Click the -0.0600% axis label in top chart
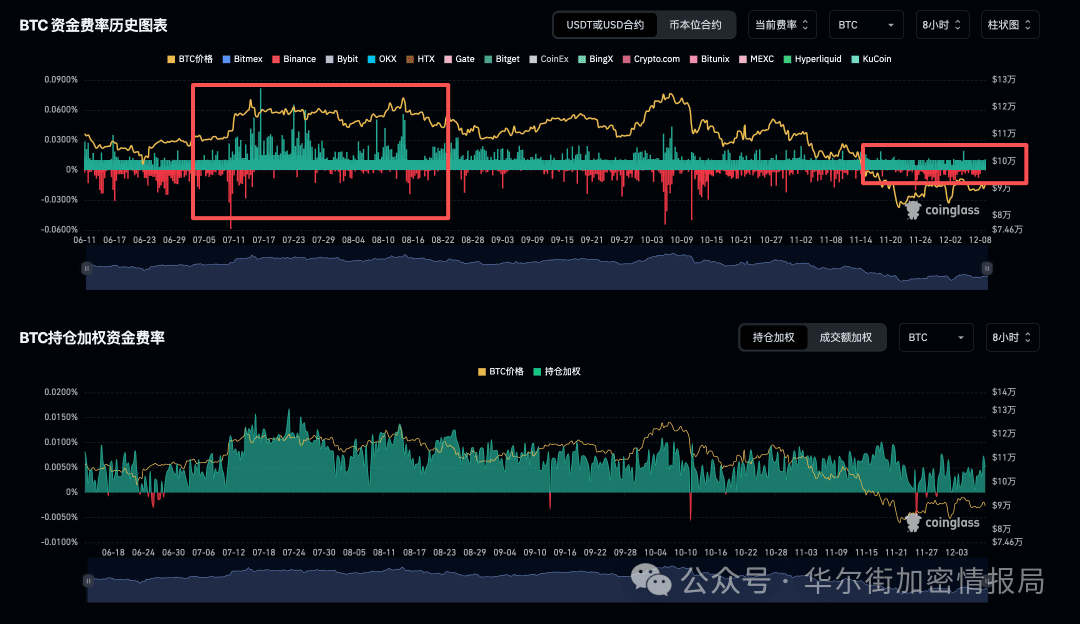 click(x=59, y=230)
